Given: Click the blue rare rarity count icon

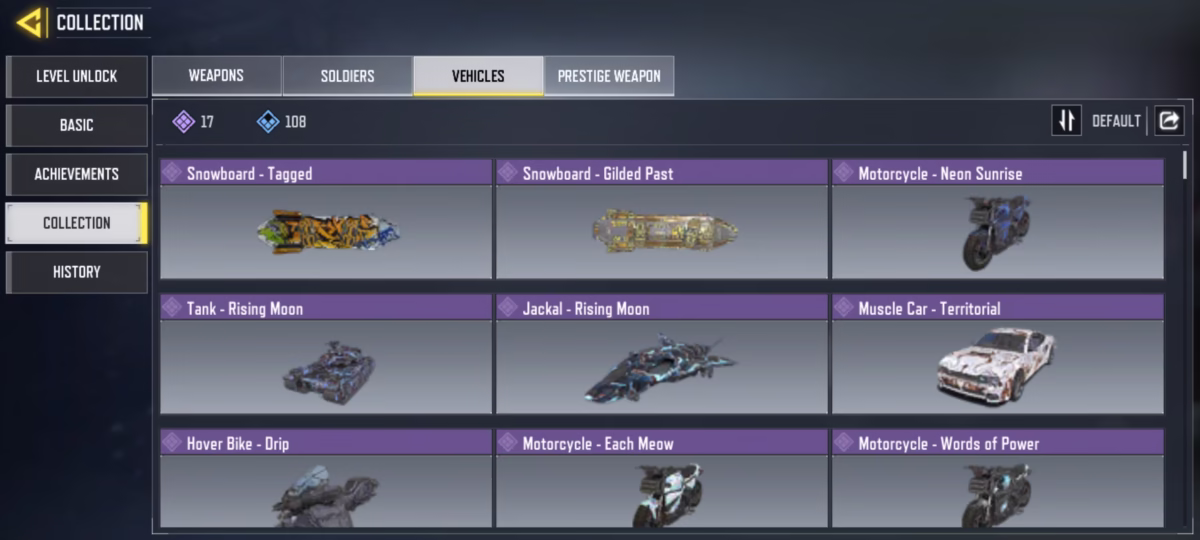Looking at the screenshot, I should 268,122.
